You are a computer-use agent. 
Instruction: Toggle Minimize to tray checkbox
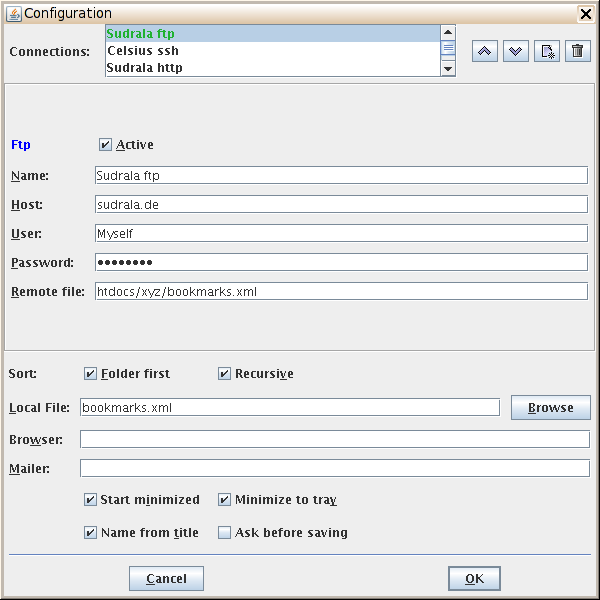[225, 500]
